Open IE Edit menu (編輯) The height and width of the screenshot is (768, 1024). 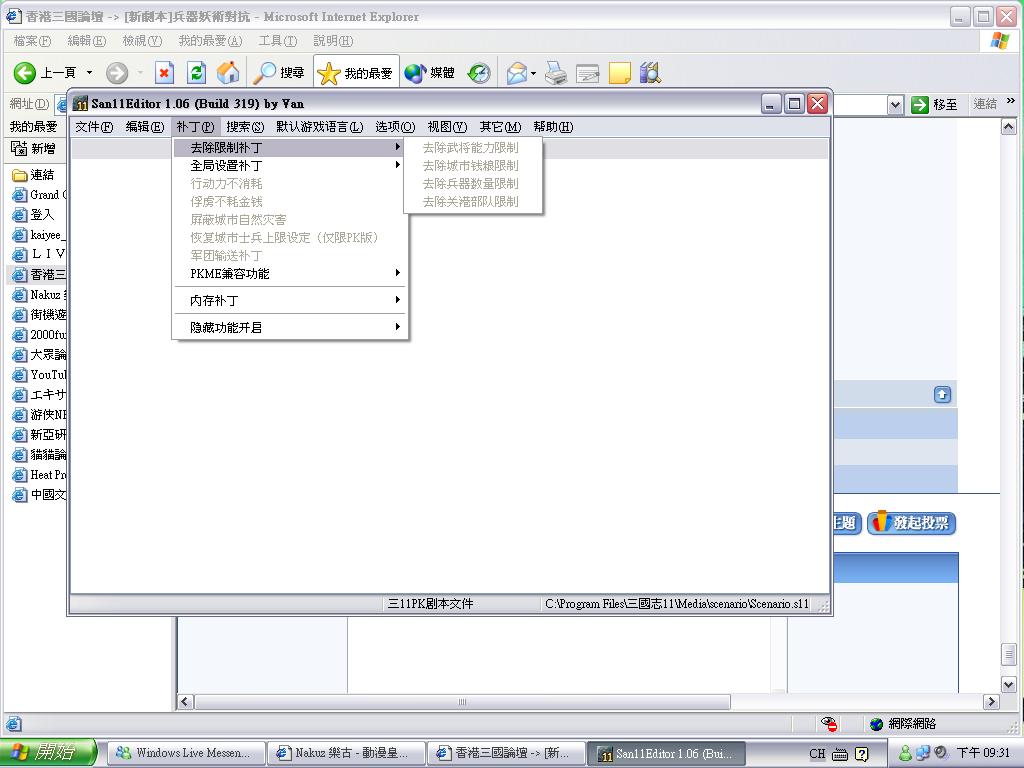pyautogui.click(x=86, y=41)
